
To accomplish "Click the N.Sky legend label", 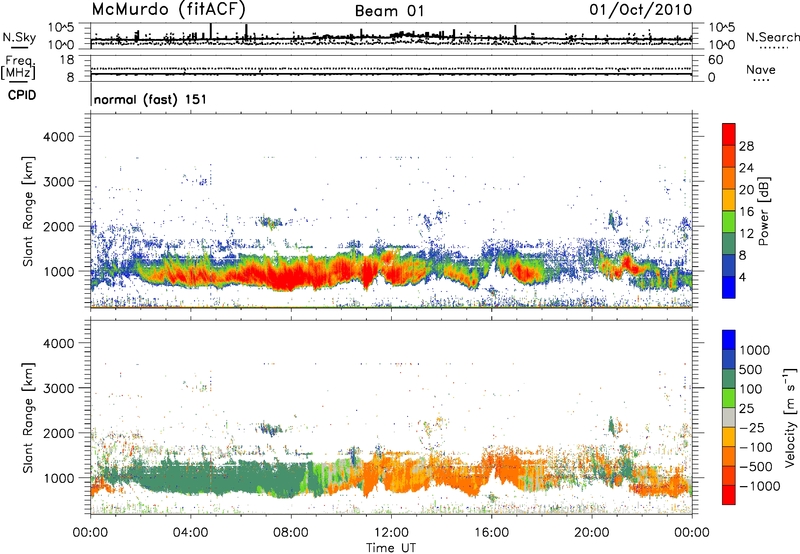I will pos(19,37).
